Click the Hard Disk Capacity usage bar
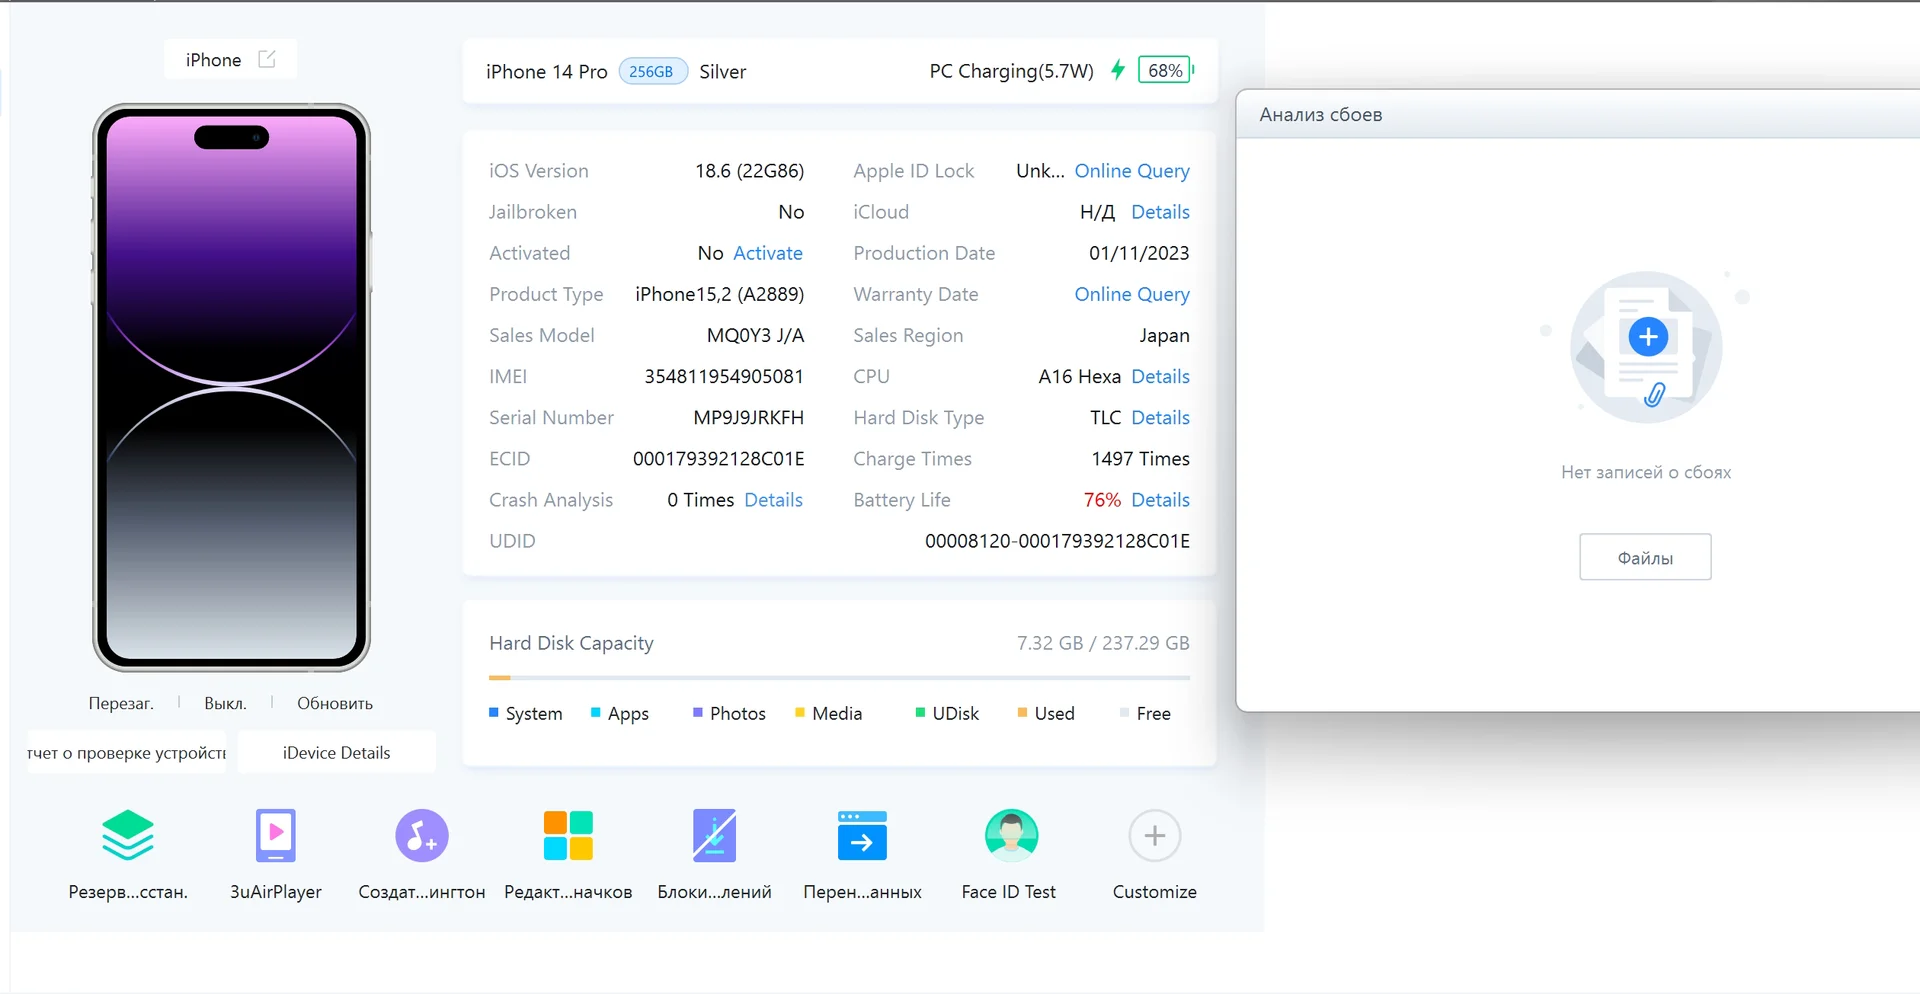 tap(839, 678)
